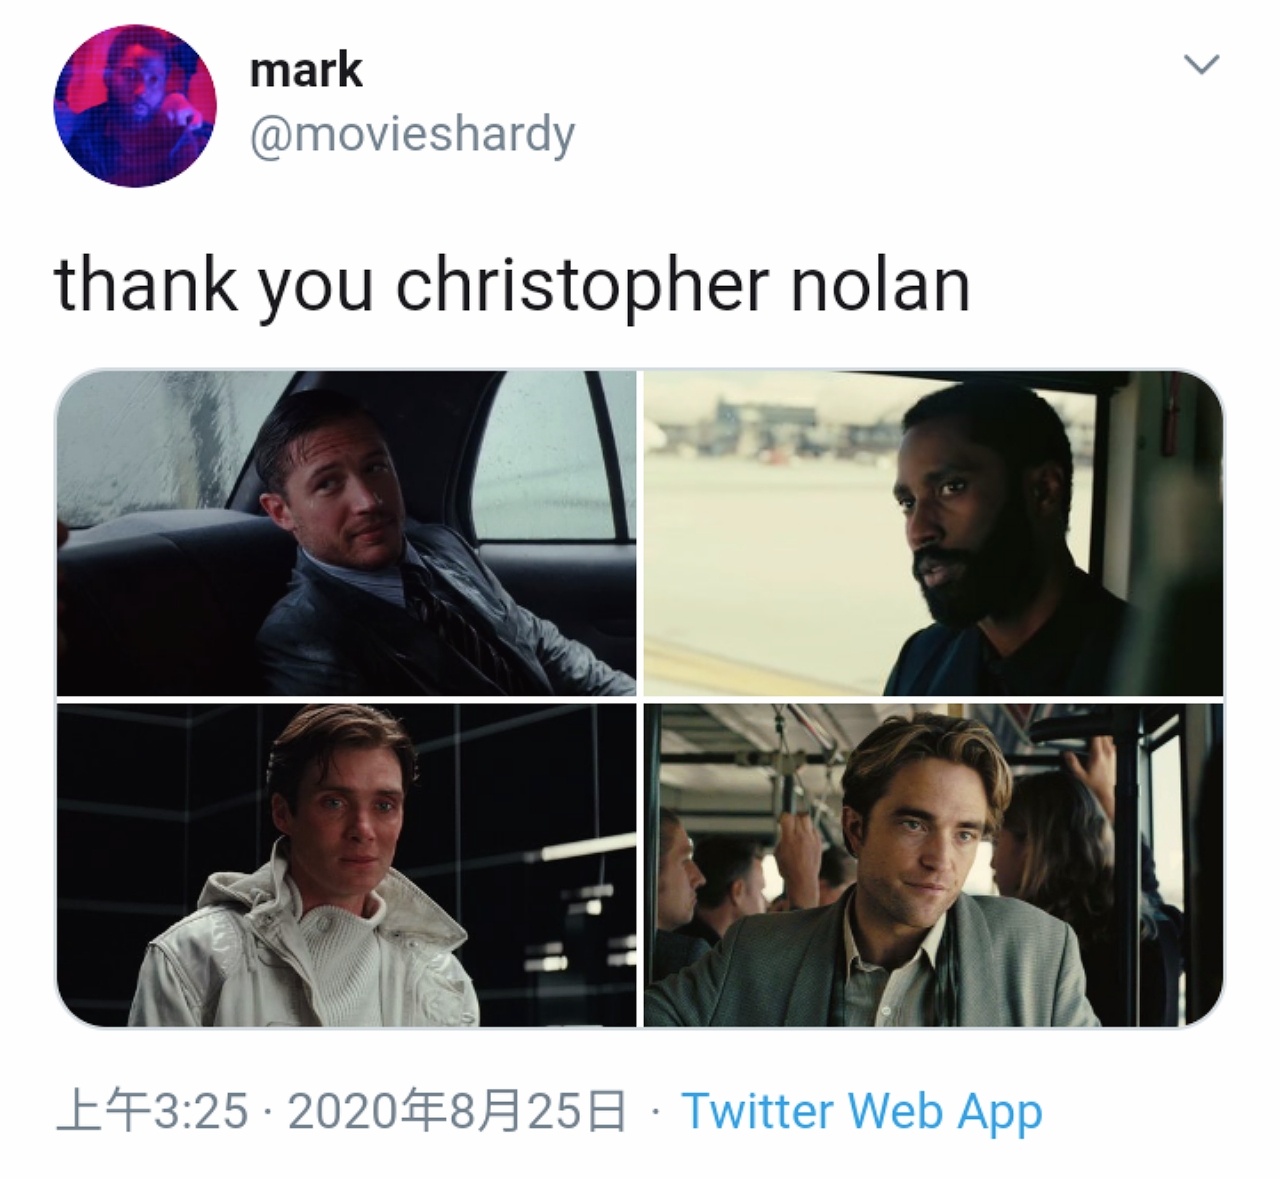Click the 上午3:25 timestamp

(x=152, y=1111)
